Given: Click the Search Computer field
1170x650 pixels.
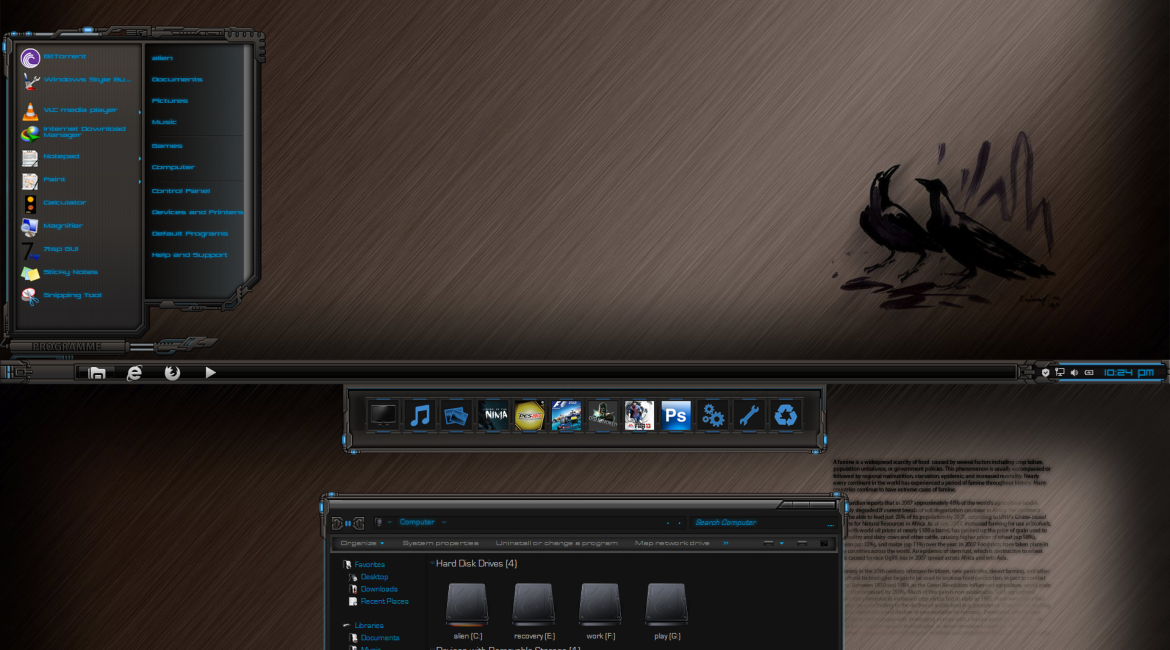Looking at the screenshot, I should click(750, 522).
